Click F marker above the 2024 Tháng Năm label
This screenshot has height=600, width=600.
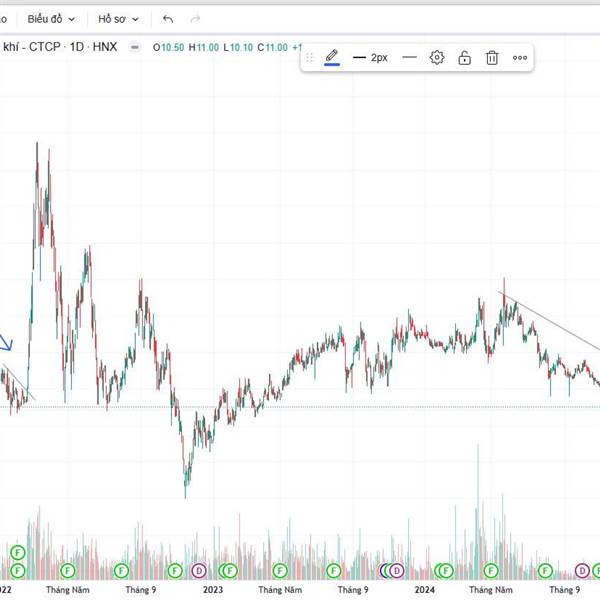tap(491, 571)
